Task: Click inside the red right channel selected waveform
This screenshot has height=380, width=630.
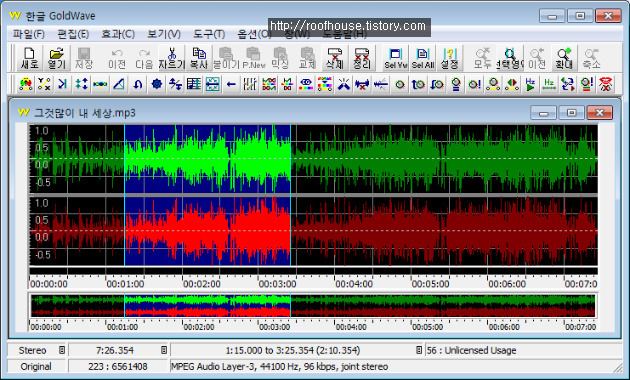Action: (207, 231)
